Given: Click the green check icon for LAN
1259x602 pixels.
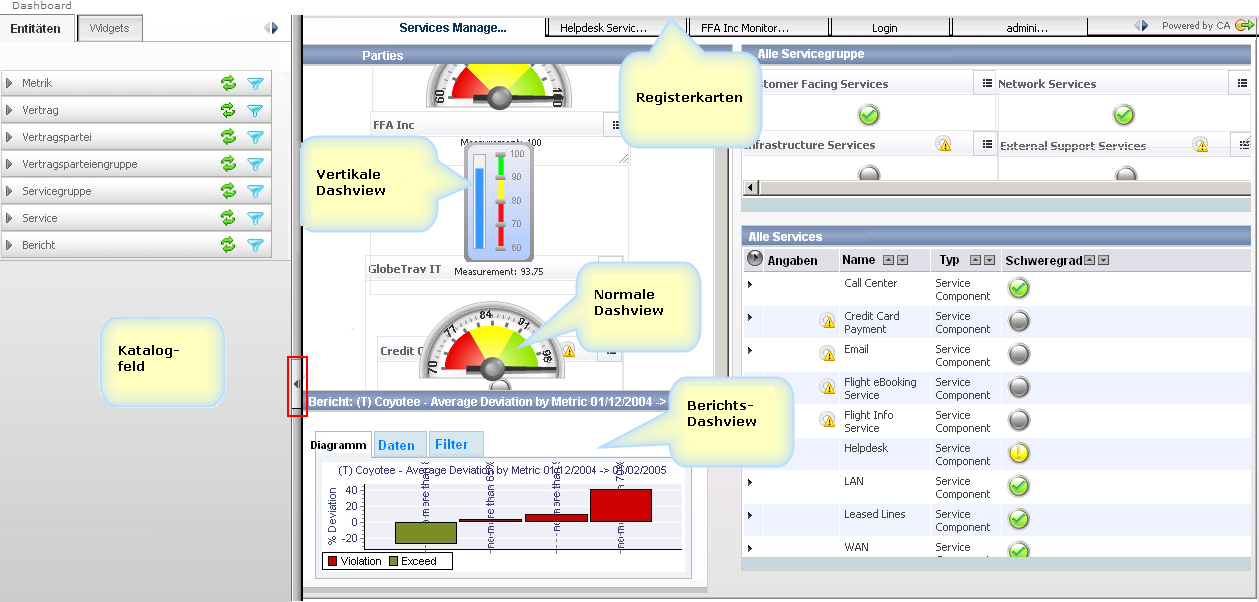Looking at the screenshot, I should pos(1018,486).
